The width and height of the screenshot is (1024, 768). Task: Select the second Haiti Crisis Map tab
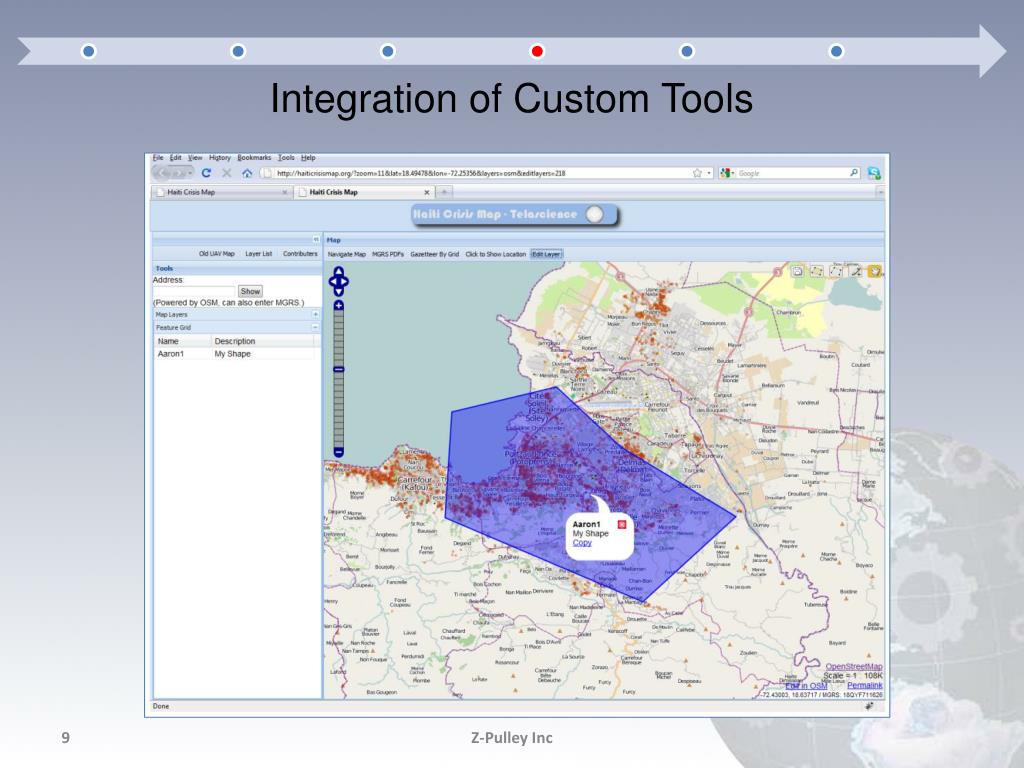click(x=364, y=192)
